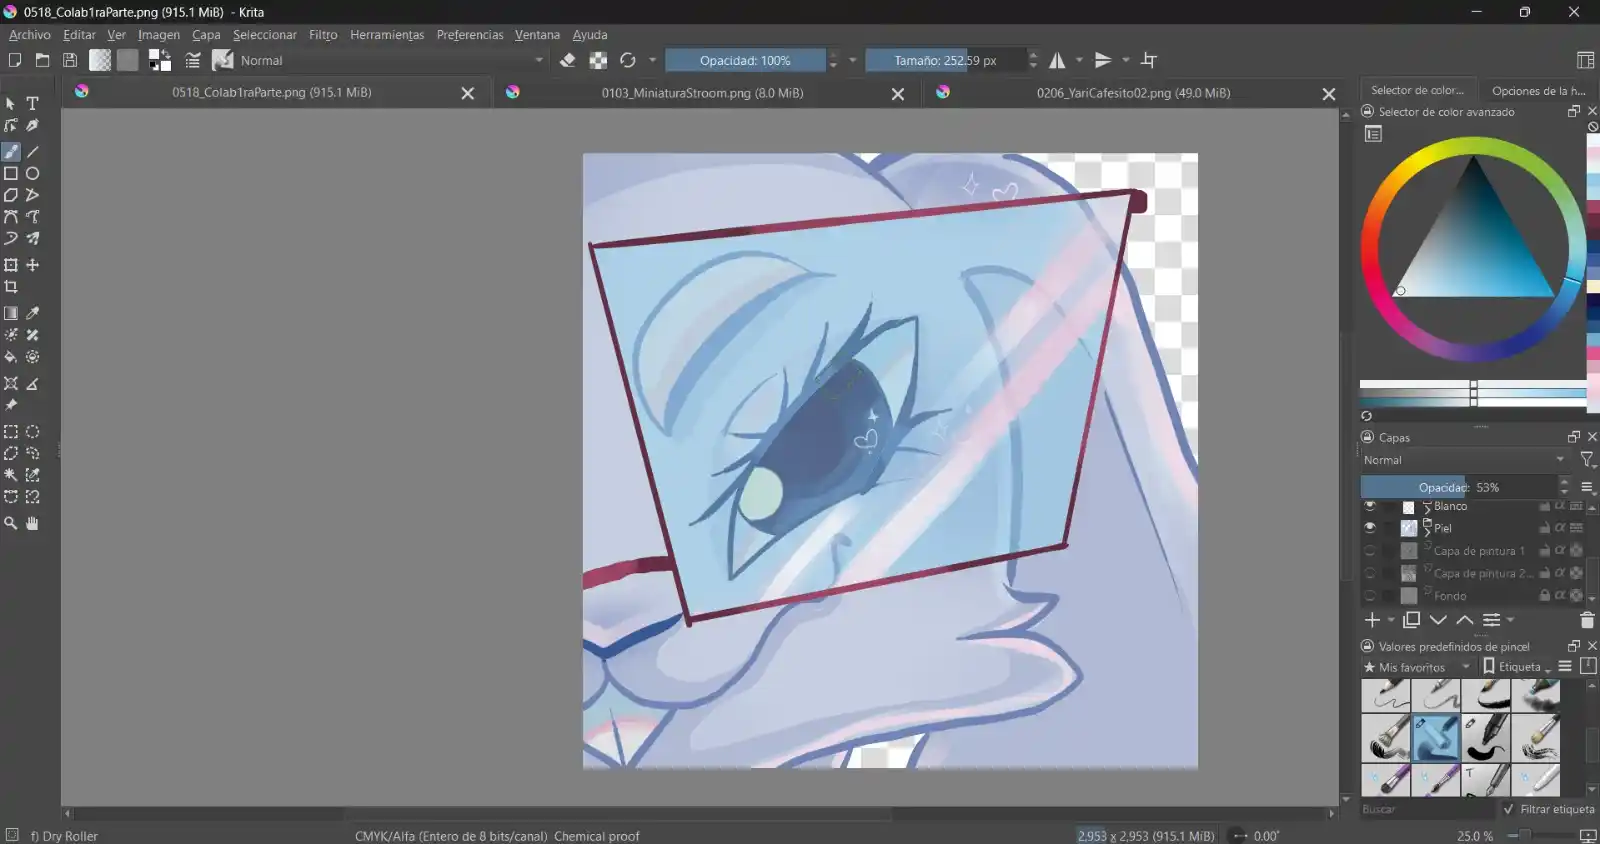1600x844 pixels.
Task: Delete the selected layer with trash icon
Action: click(1586, 620)
